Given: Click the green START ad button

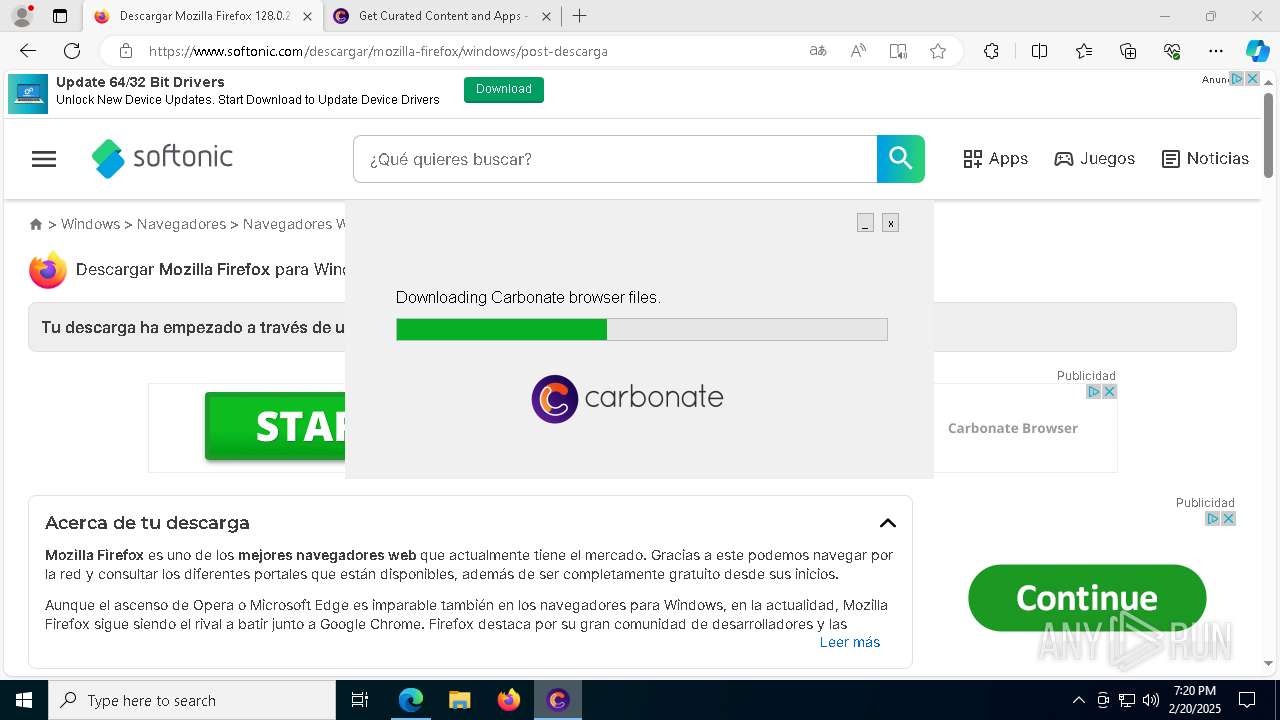Looking at the screenshot, I should tap(276, 427).
